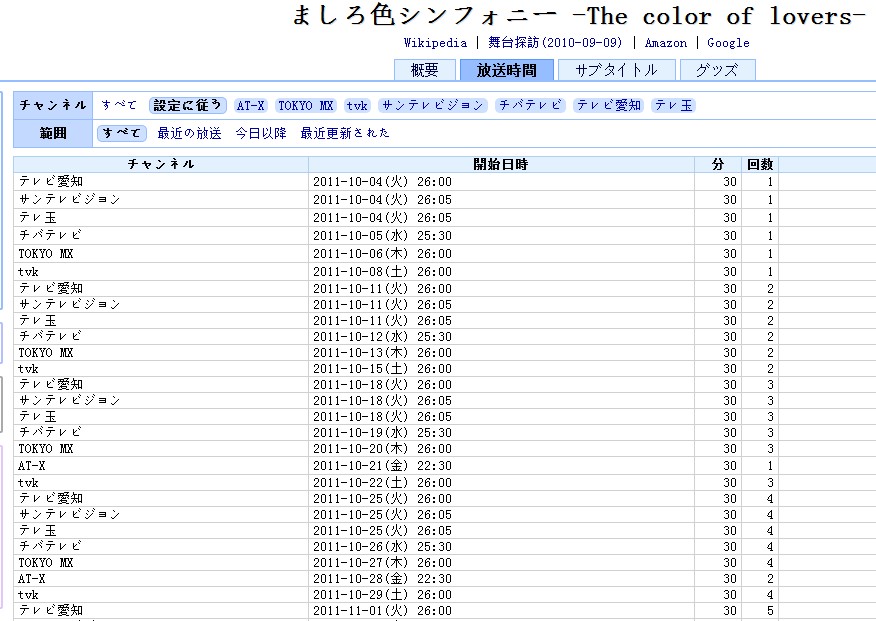Viewport: 876px width, 621px height.
Task: Click the date 2011-10-15(土) 26:00
Action: click(382, 369)
